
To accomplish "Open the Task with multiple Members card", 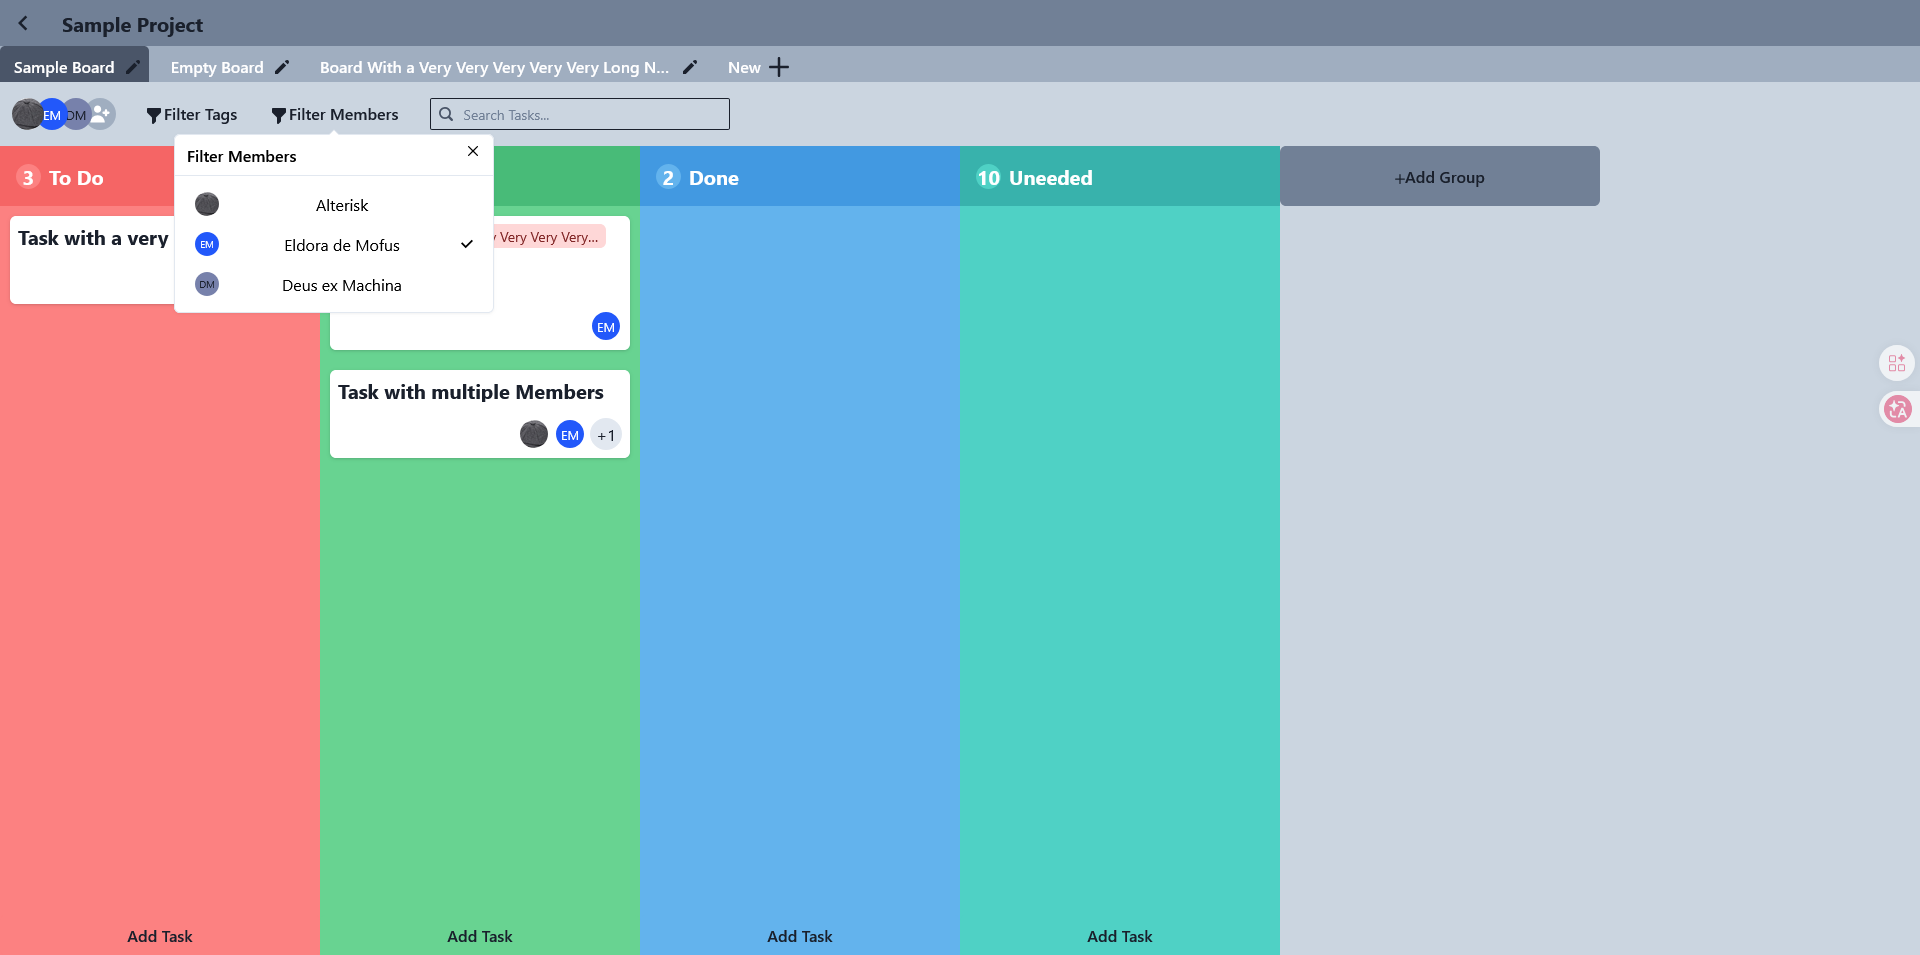I will tap(480, 414).
